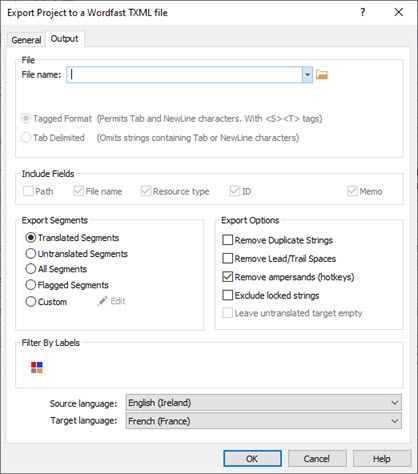This screenshot has width=418, height=474.
Task: Select the Untranslated Segments radio button
Action: 31,254
